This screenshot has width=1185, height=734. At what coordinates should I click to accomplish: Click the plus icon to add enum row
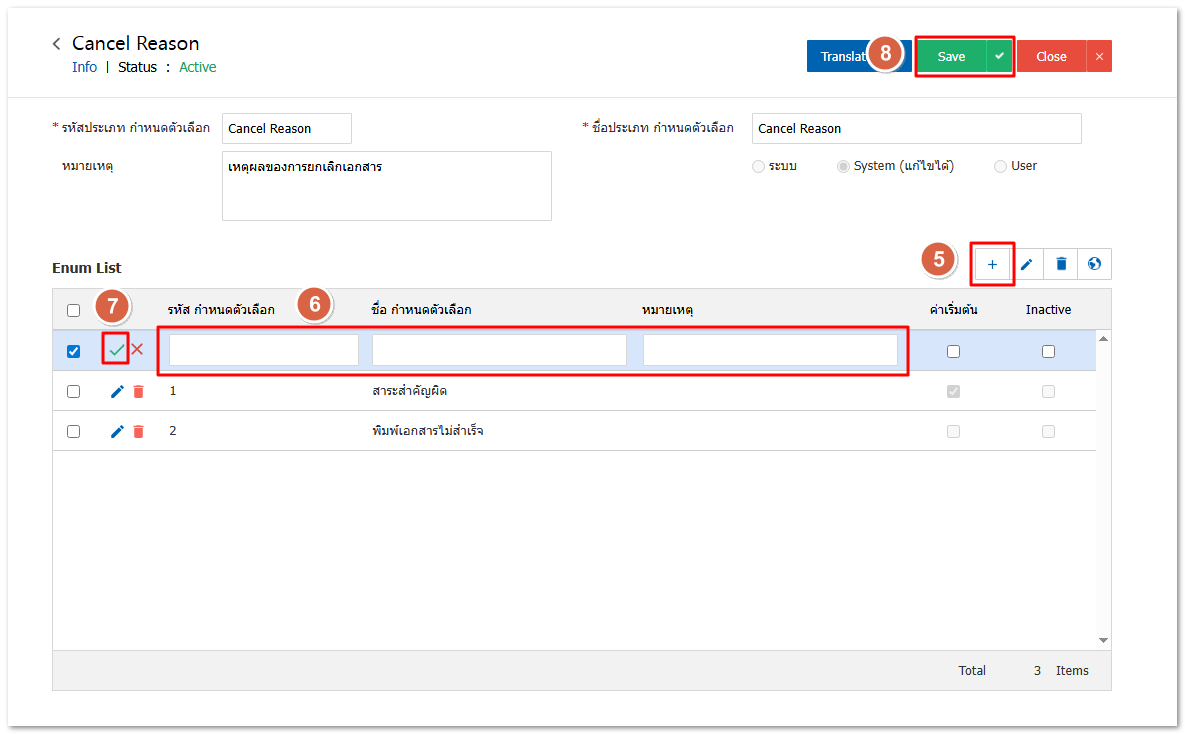992,264
